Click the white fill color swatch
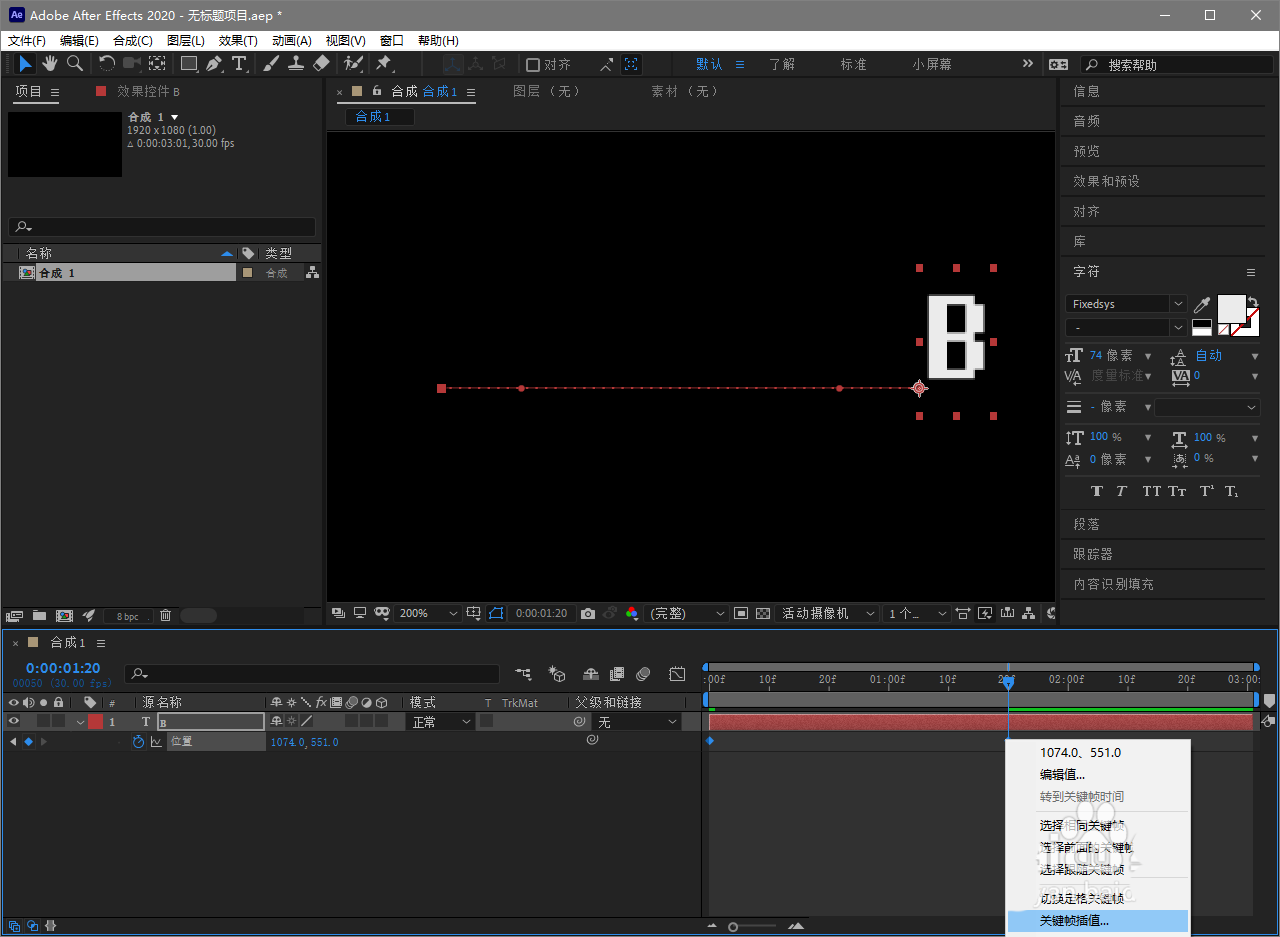1280x937 pixels. tap(1230, 307)
